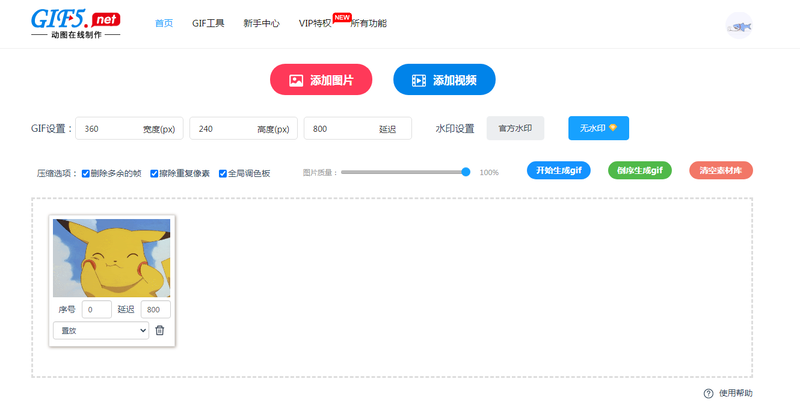
Task: Toggle 删除多余的帧 checkbox
Action: coord(86,173)
